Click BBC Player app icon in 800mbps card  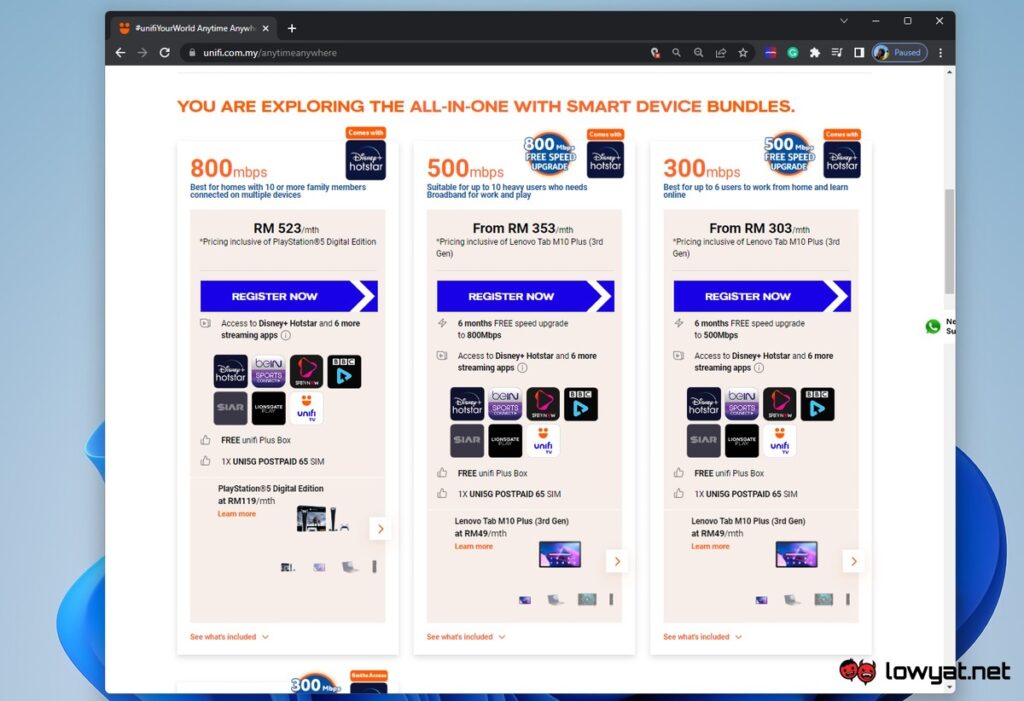(344, 372)
